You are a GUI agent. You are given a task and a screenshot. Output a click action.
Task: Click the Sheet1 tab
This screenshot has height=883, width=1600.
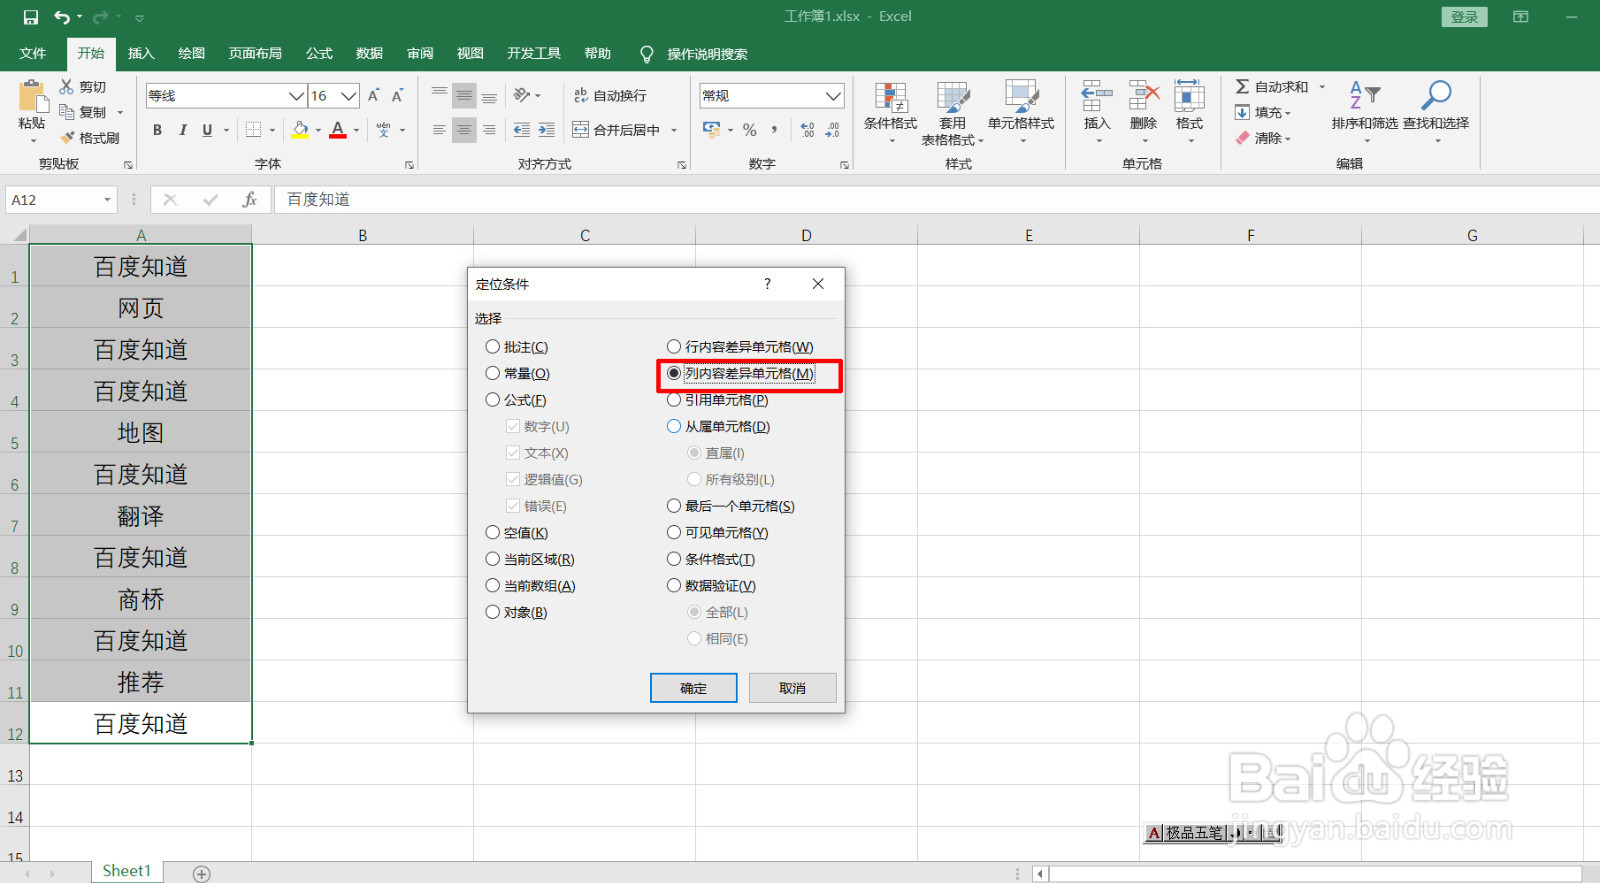pos(127,872)
